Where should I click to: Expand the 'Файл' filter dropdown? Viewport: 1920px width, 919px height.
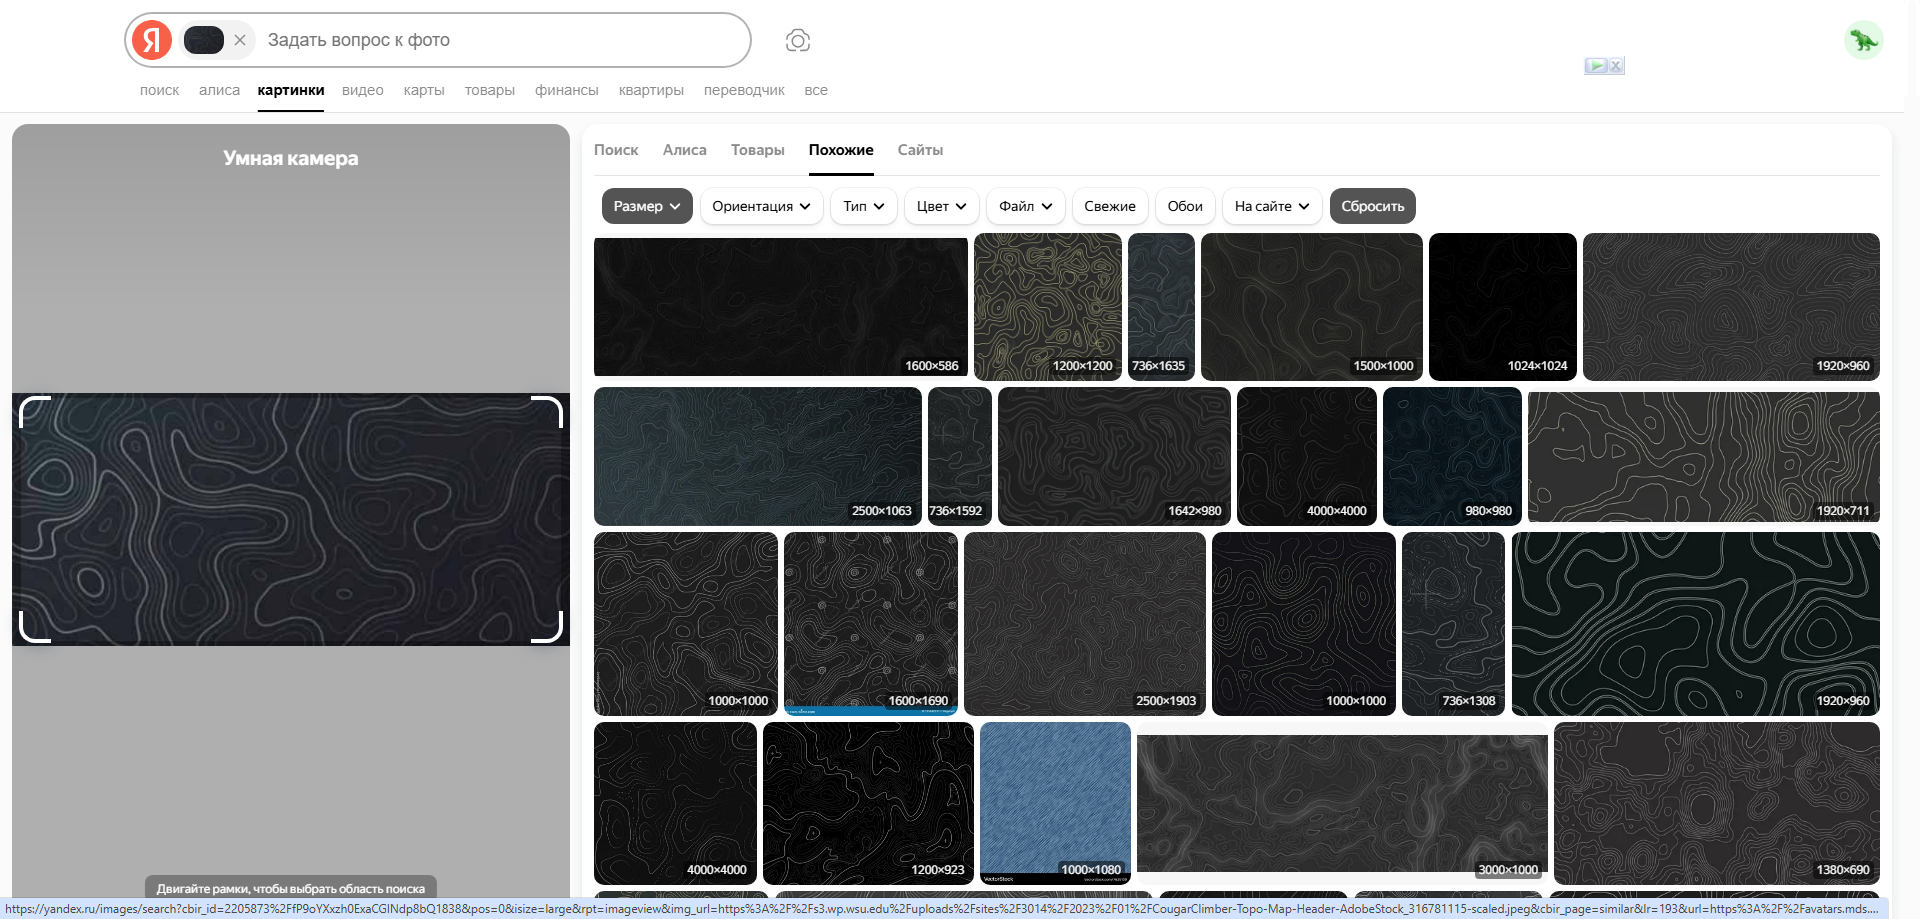pos(1026,206)
